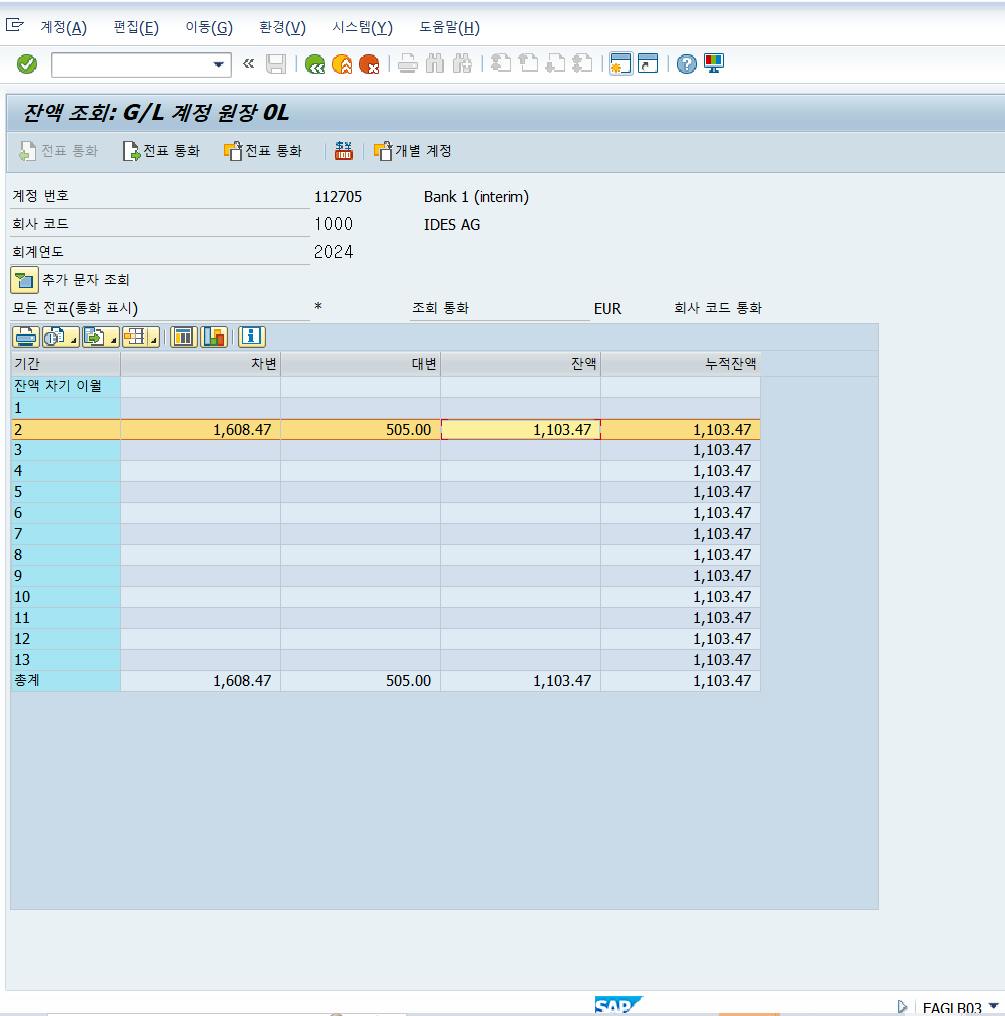
Task: Open the 환경(V) menu
Action: tap(283, 27)
